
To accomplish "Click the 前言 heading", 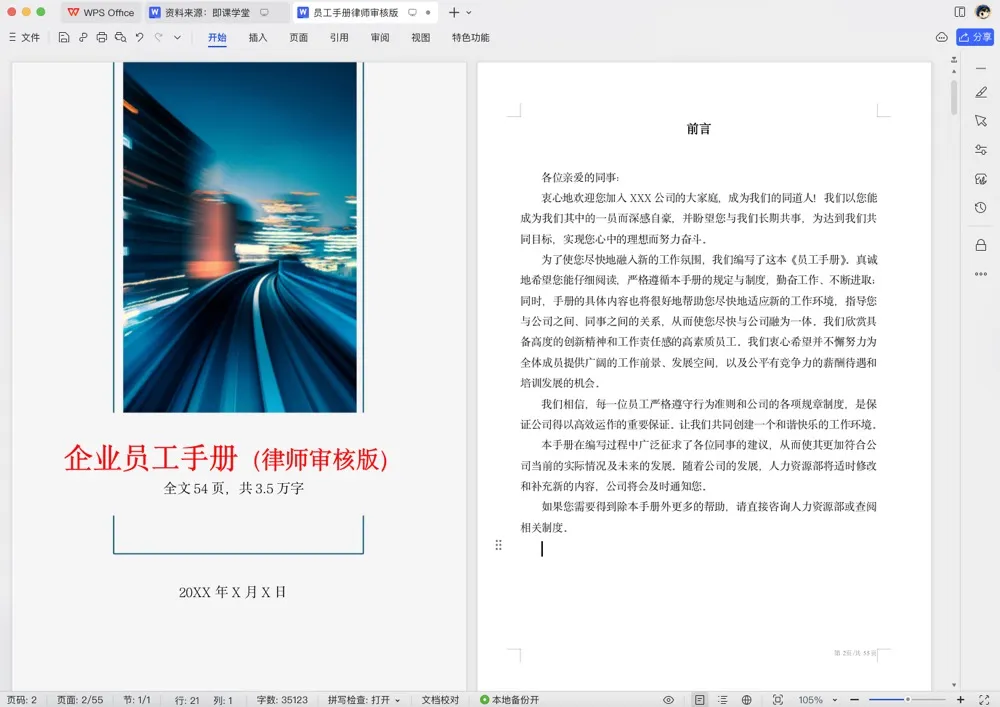I will pyautogui.click(x=698, y=129).
